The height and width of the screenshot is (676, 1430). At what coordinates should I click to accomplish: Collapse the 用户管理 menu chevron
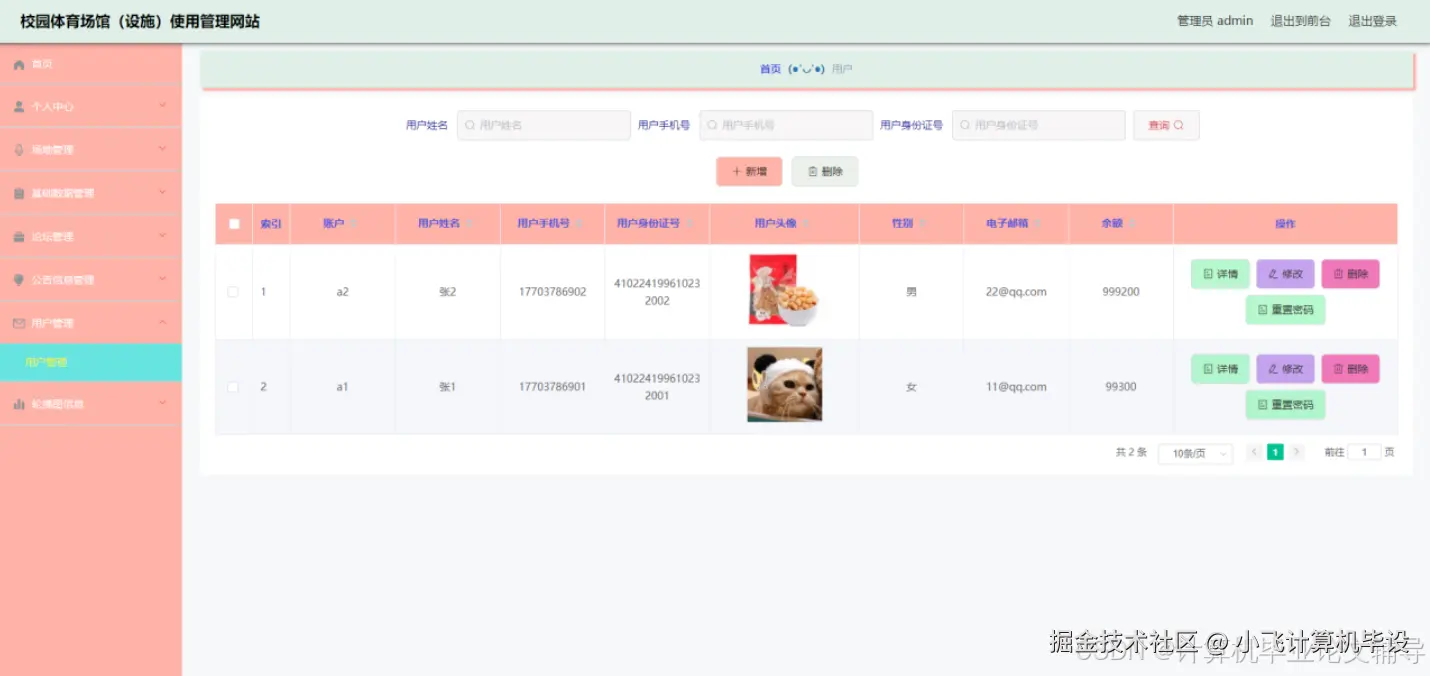click(163, 322)
